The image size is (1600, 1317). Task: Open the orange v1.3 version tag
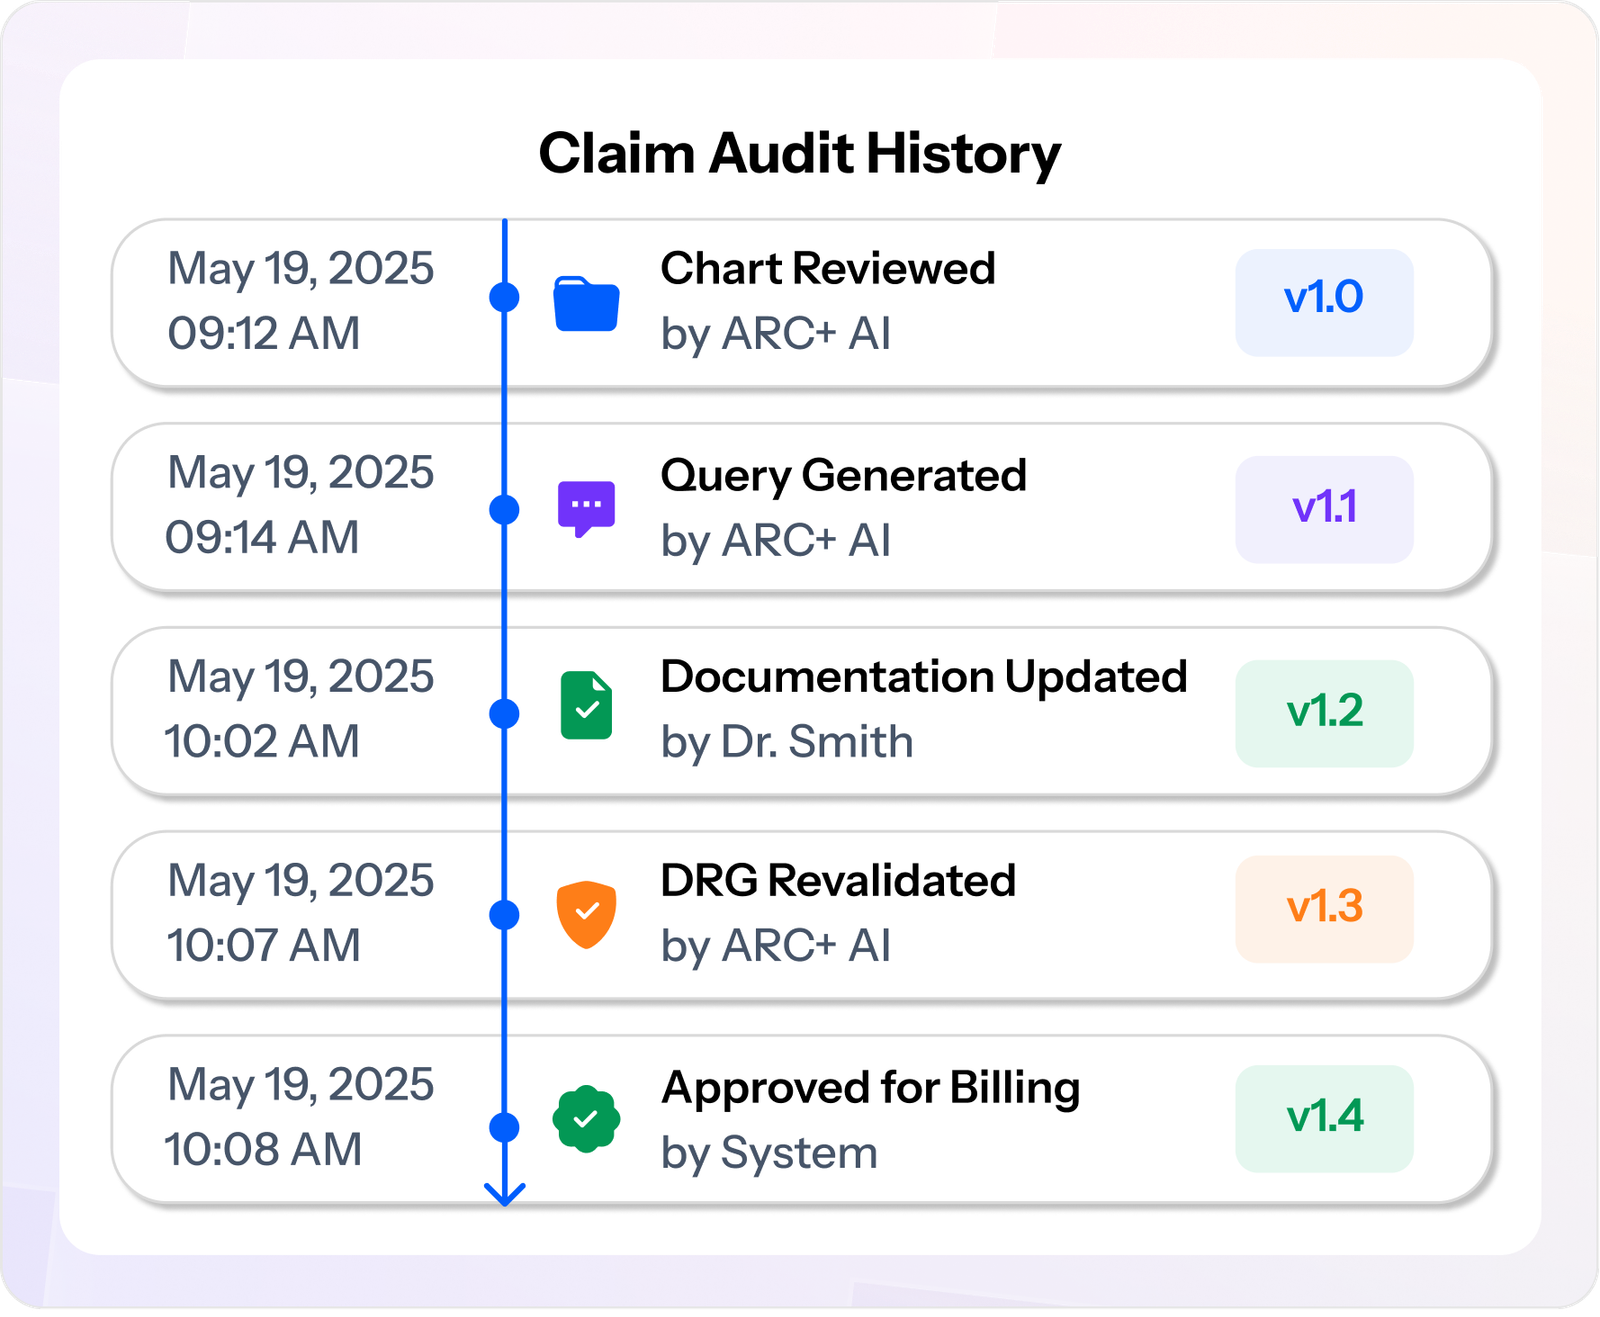[1324, 909]
